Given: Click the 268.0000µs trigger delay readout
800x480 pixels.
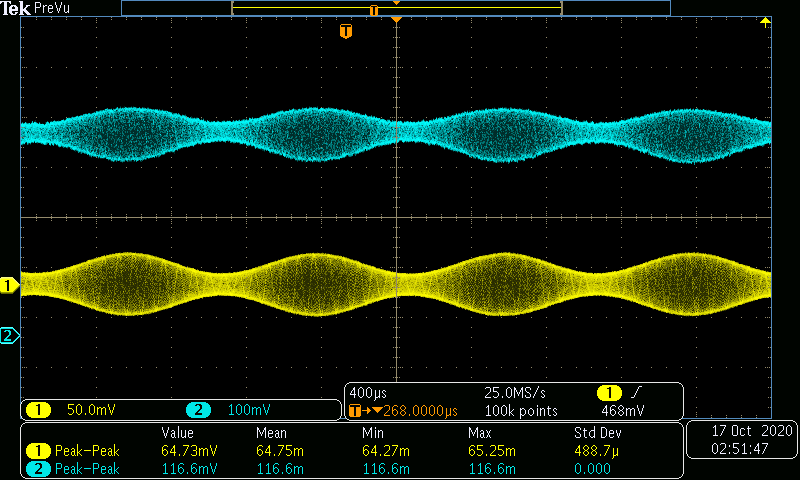Looking at the screenshot, I should tap(420, 411).
